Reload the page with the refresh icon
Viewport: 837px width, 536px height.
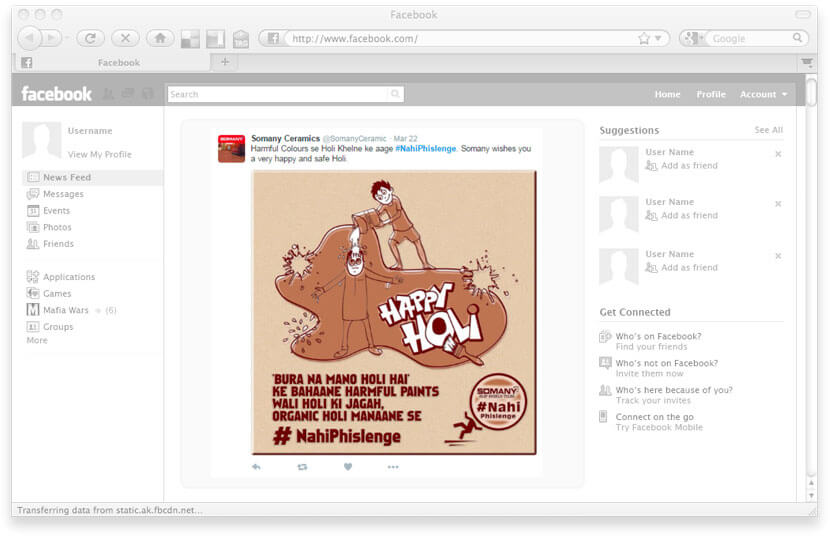coord(90,38)
